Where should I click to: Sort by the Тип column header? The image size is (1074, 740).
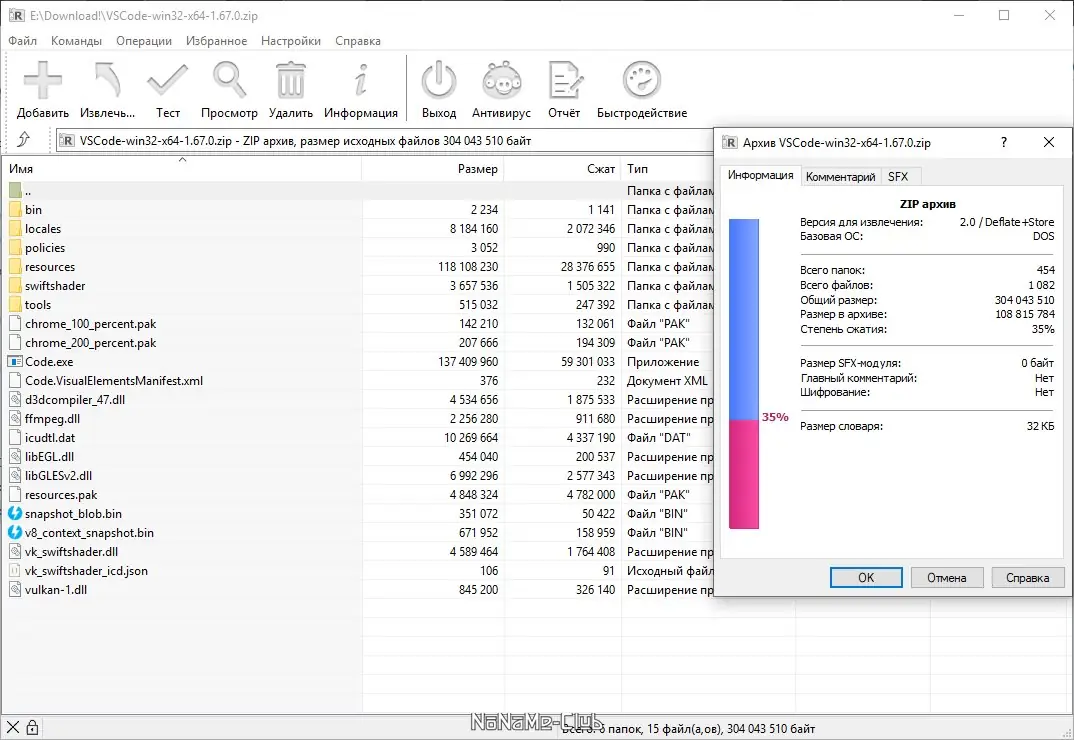click(x=668, y=169)
